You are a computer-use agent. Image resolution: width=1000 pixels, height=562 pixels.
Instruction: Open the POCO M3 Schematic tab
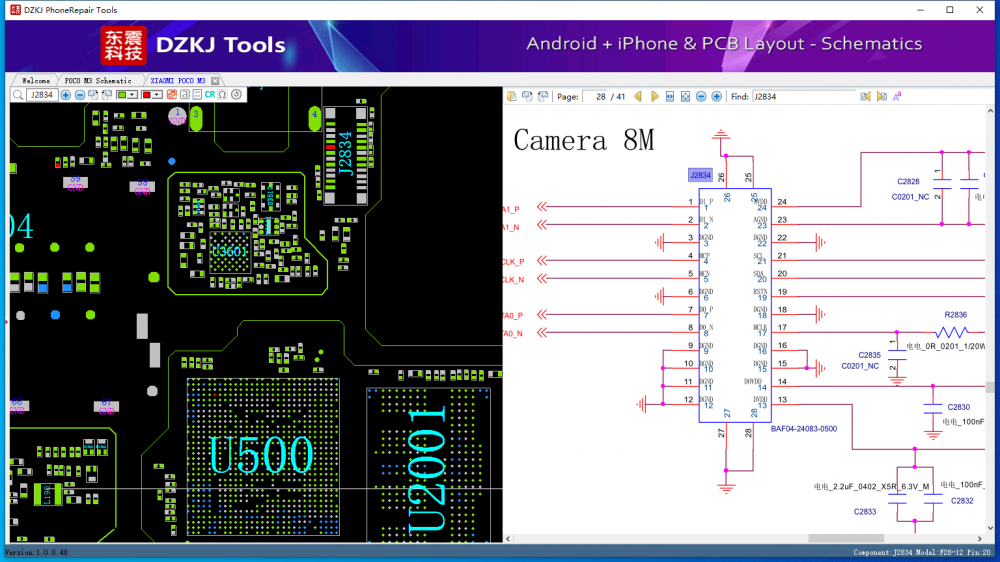point(97,80)
